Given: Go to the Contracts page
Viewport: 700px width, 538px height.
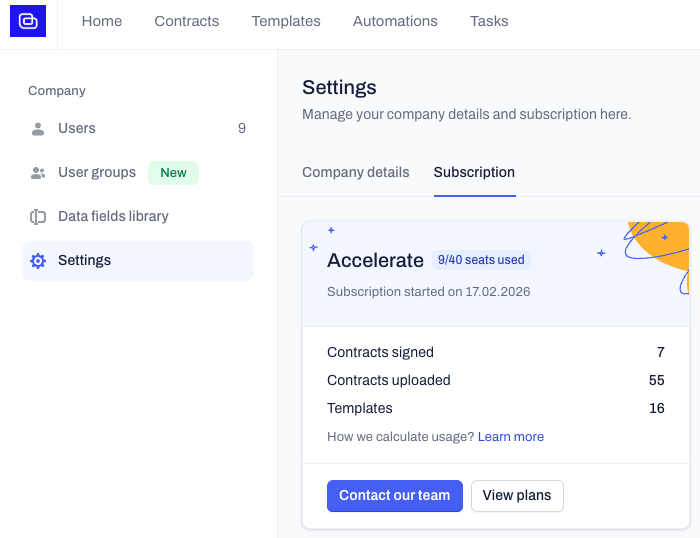Looking at the screenshot, I should coord(186,21).
